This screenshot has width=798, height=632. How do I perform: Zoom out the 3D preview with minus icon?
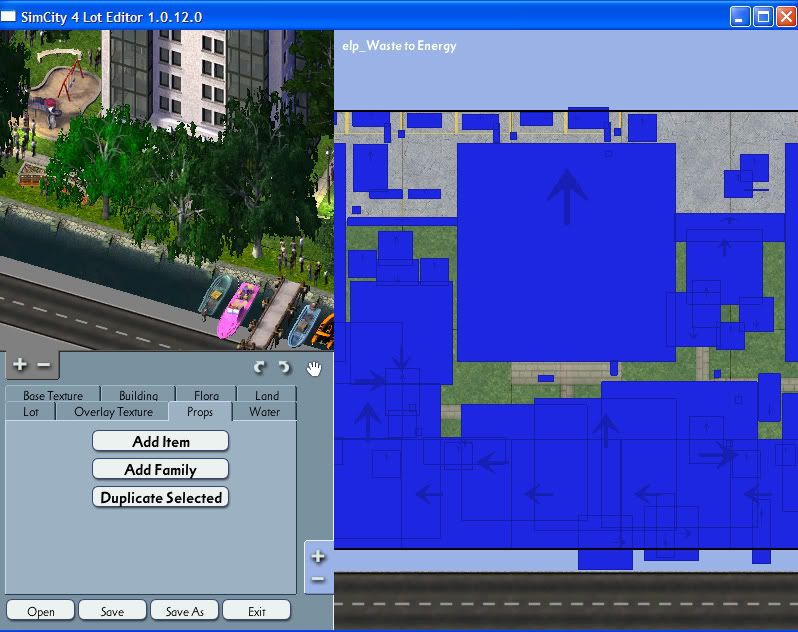pyautogui.click(x=44, y=364)
